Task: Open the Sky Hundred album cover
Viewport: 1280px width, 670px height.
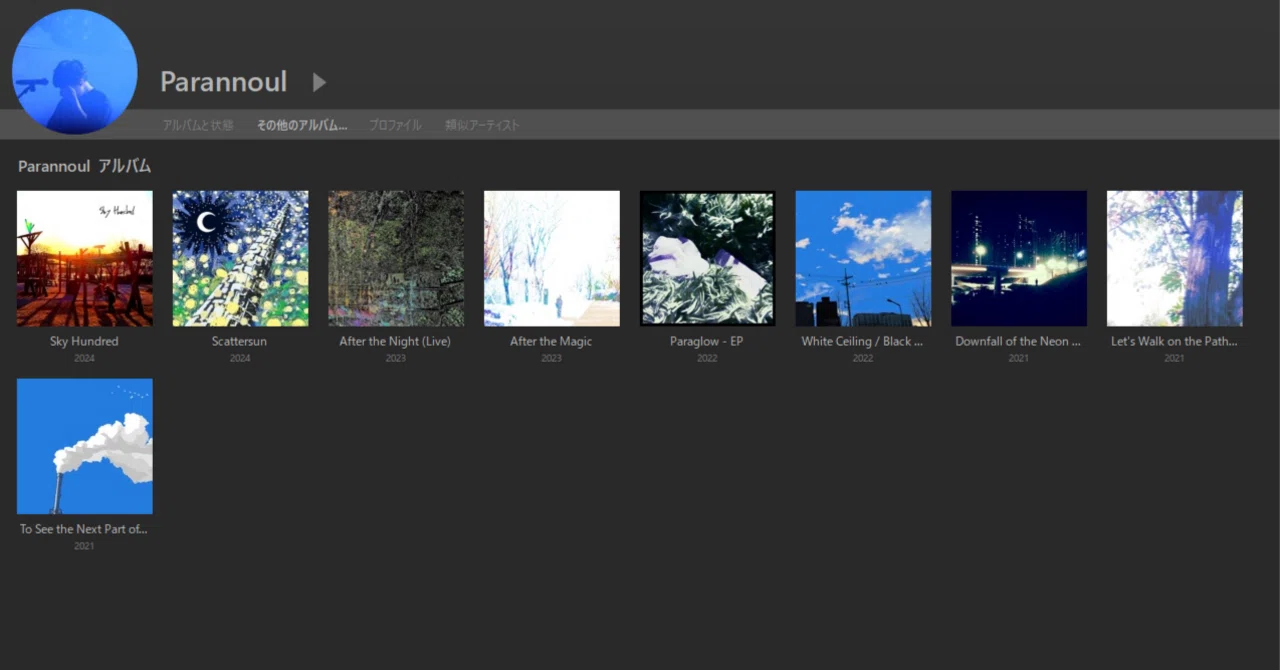Action: (x=85, y=258)
